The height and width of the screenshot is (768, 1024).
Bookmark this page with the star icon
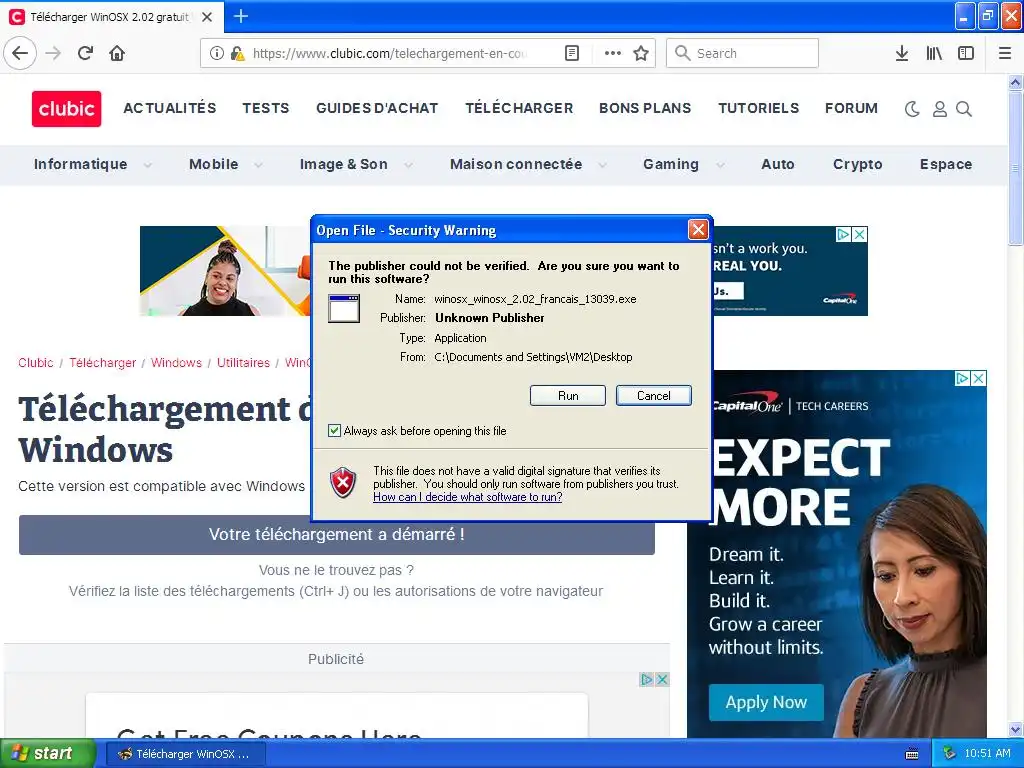pos(641,53)
